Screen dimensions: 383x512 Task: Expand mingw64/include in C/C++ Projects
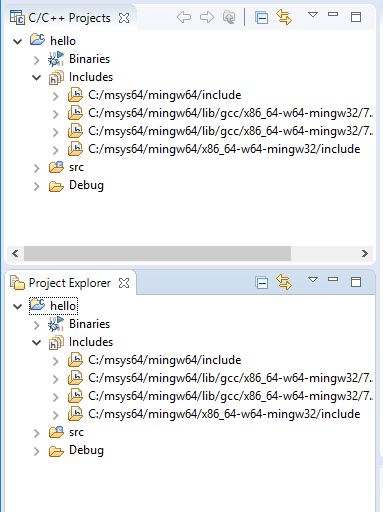point(56,96)
